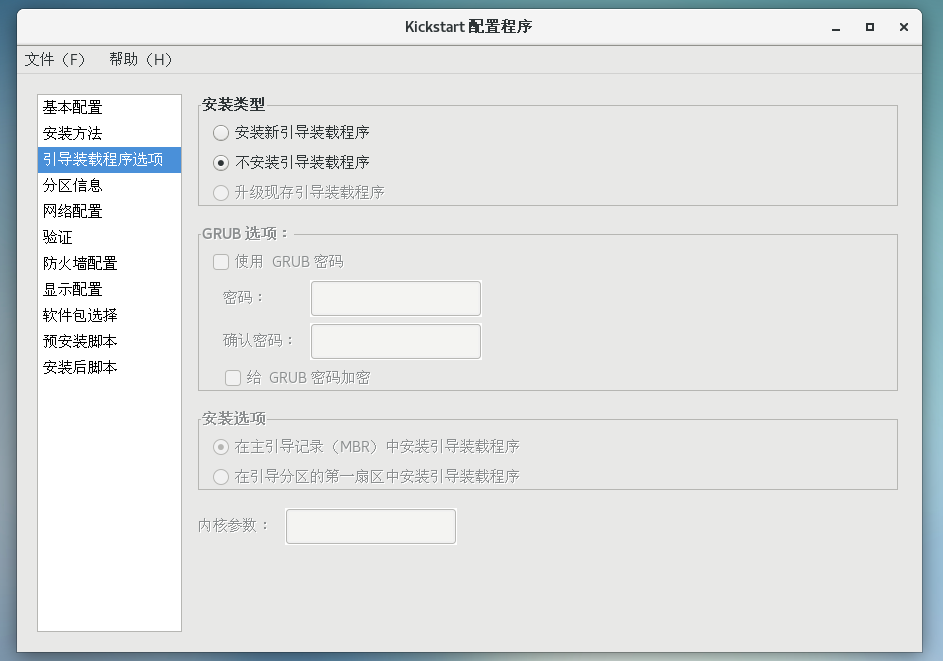Screen dimensions: 943x661
Task: Choose 升级现存引导装载程序 radio option
Action: [221, 192]
